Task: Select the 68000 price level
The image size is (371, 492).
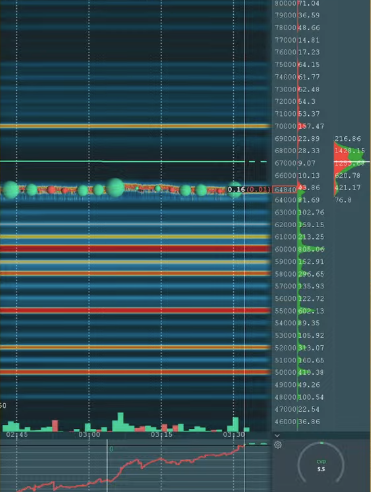Action: (285, 151)
